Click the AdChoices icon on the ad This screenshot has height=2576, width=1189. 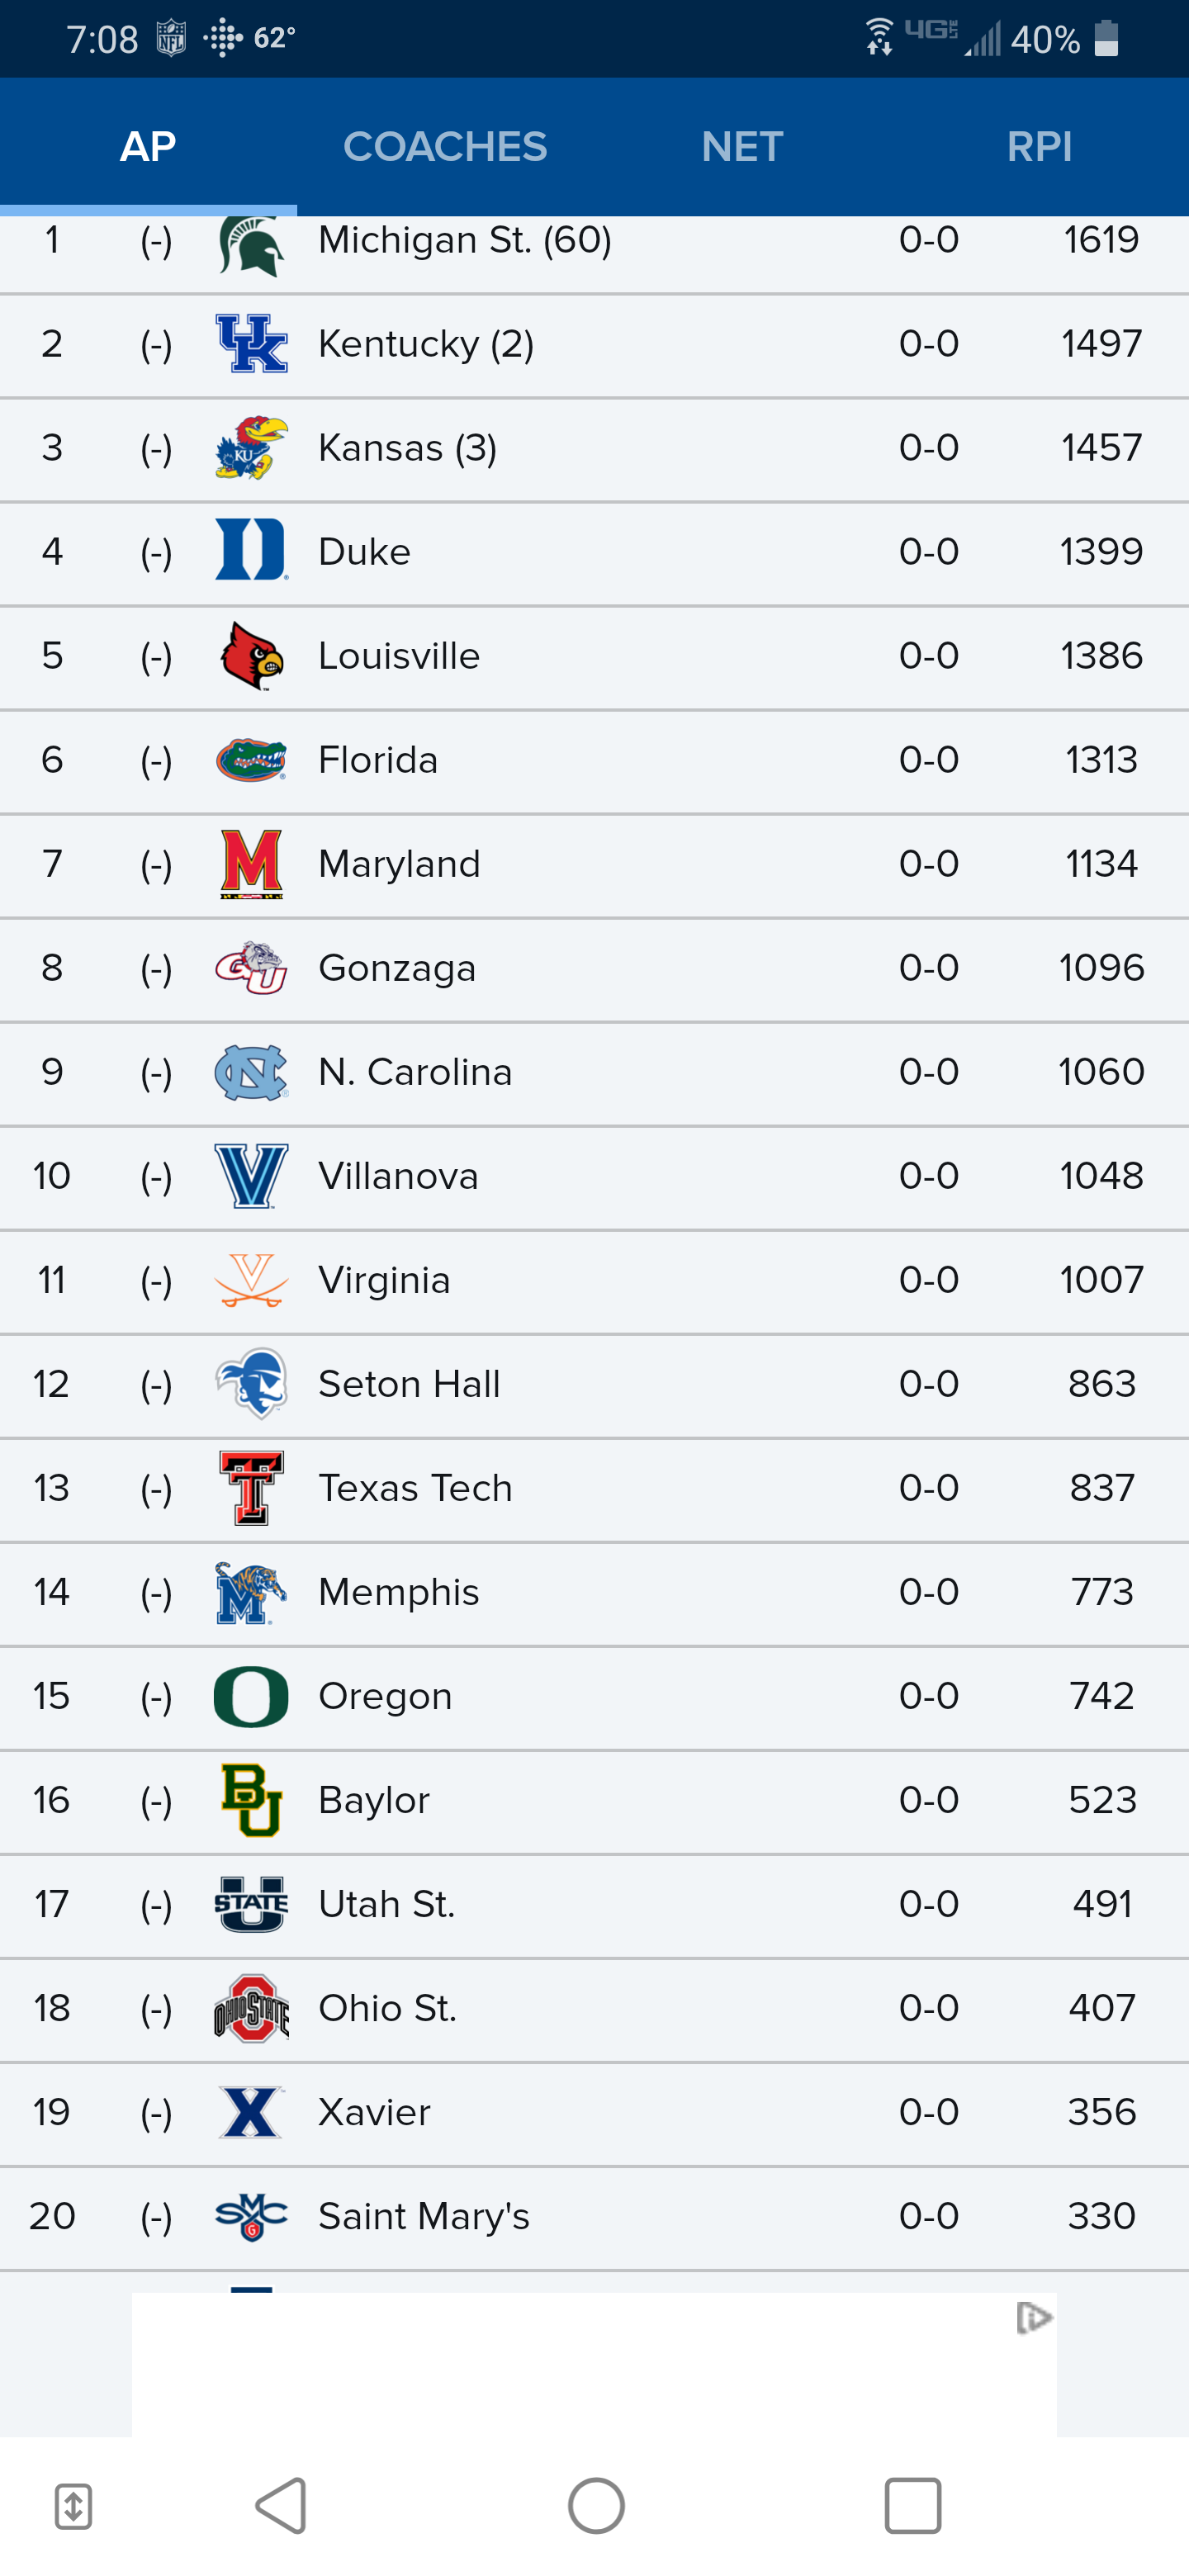coord(1033,2317)
